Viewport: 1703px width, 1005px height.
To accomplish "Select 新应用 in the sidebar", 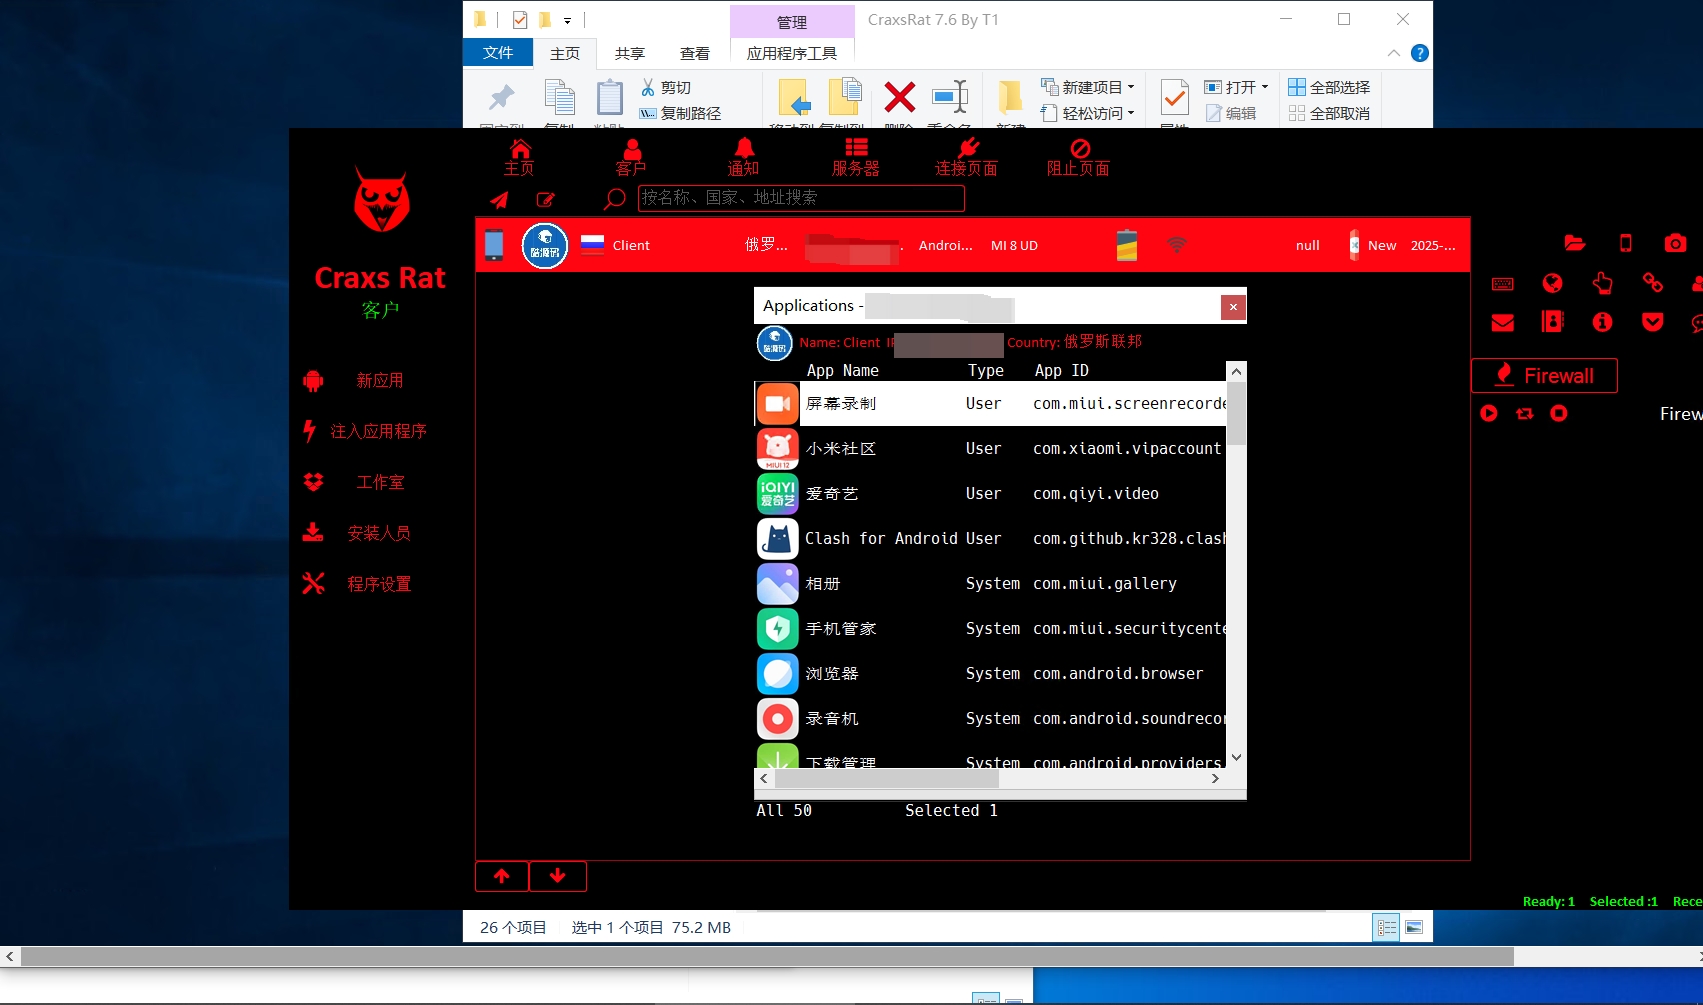I will click(380, 380).
